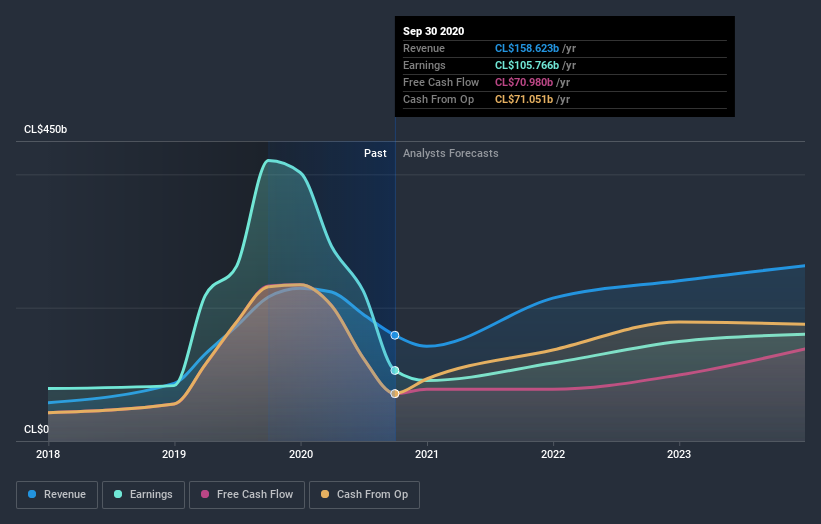Viewport: 821px width, 524px height.
Task: Click the teal Earnings data point marker
Action: pos(395,371)
